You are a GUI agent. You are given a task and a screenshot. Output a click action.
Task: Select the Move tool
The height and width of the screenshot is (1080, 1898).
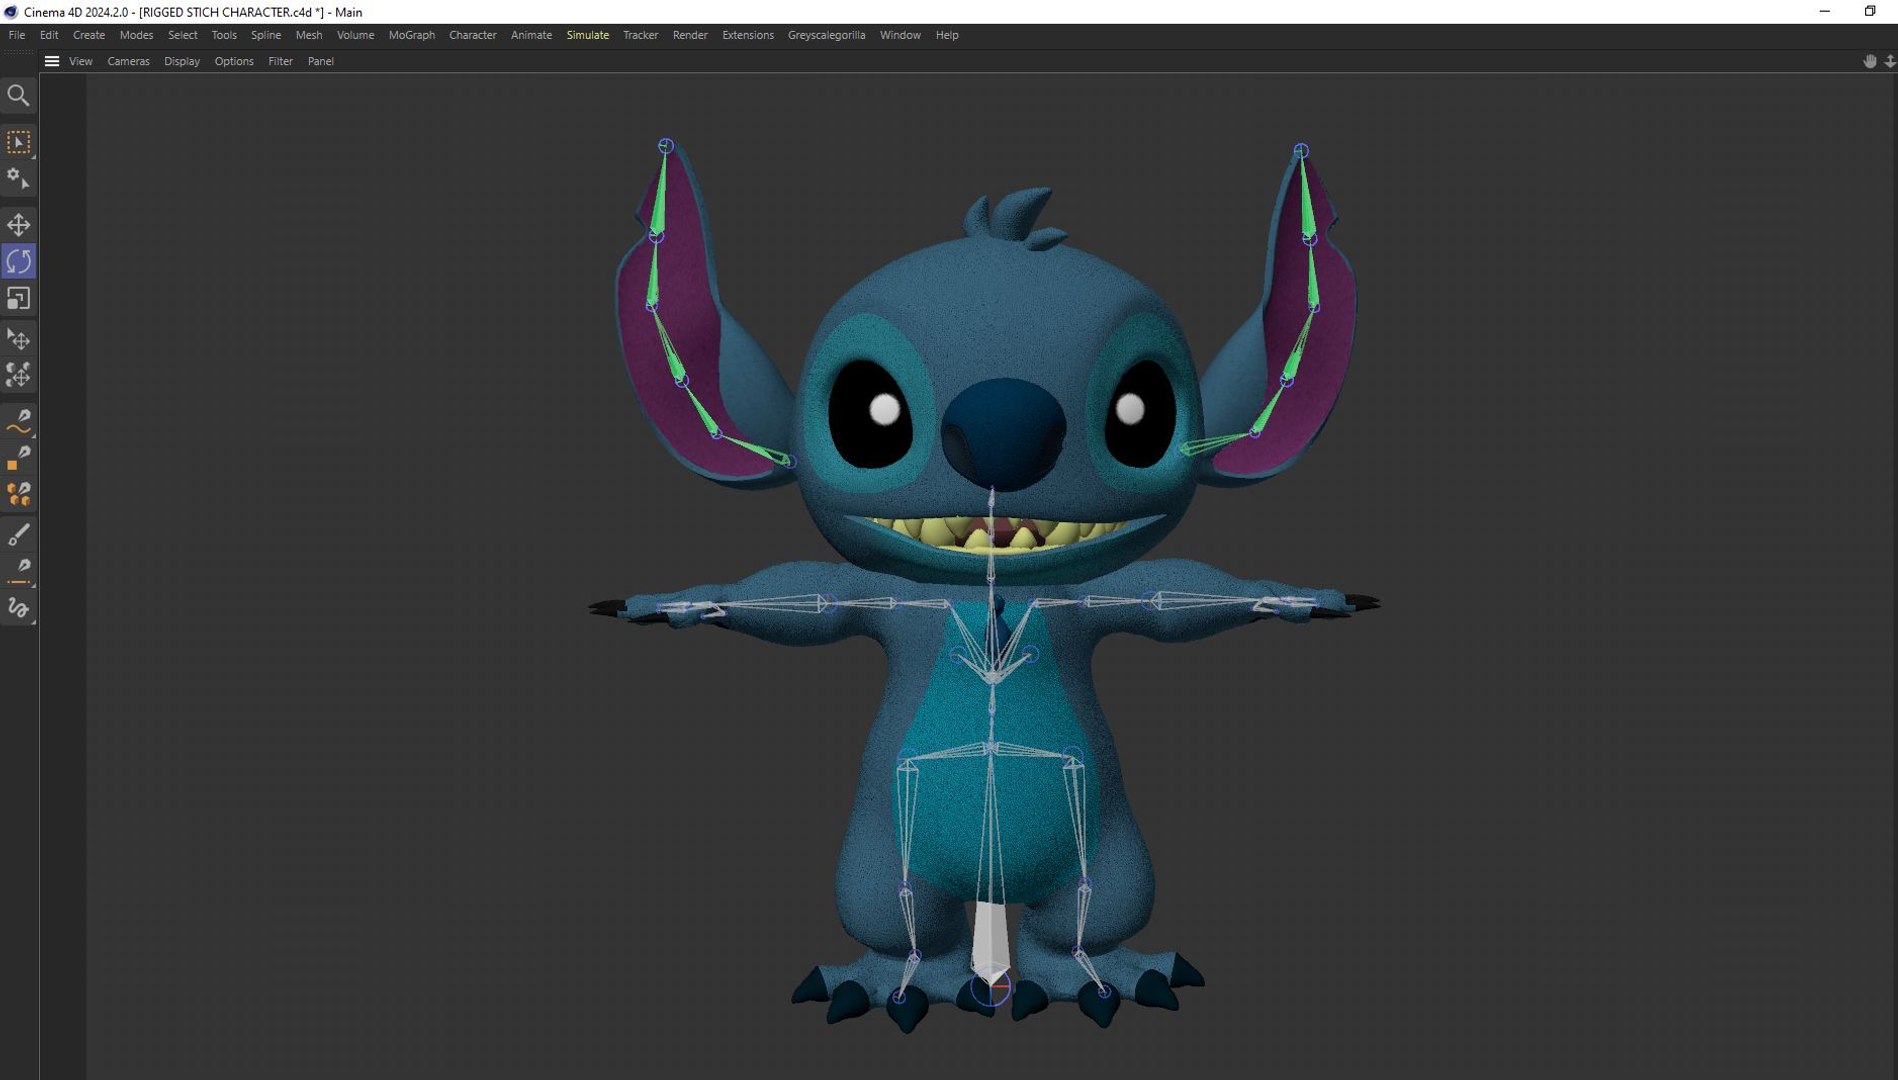(x=18, y=225)
